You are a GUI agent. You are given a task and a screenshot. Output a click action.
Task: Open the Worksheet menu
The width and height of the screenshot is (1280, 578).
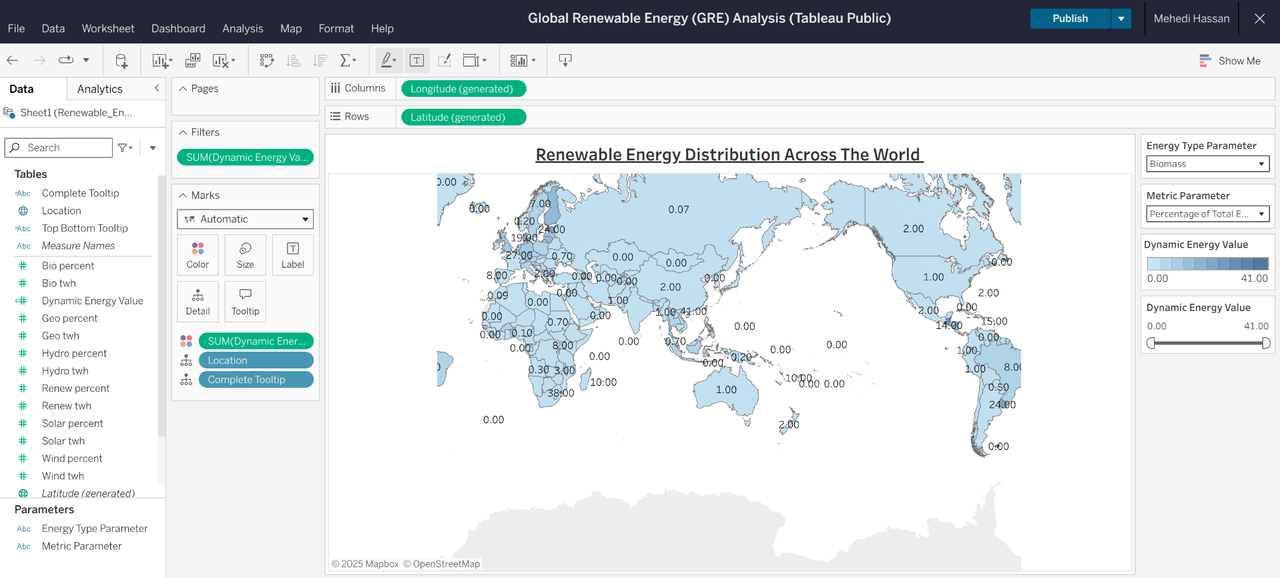pos(108,29)
